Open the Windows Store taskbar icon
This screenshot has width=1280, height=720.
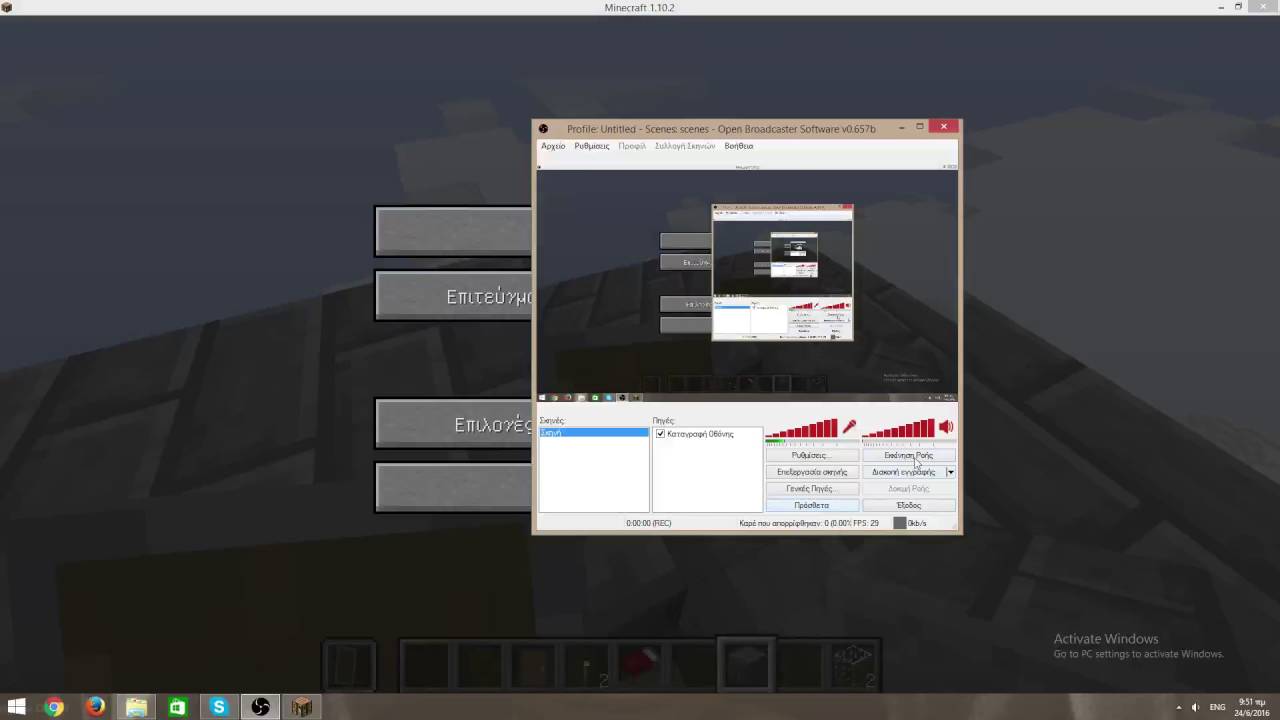(x=177, y=707)
